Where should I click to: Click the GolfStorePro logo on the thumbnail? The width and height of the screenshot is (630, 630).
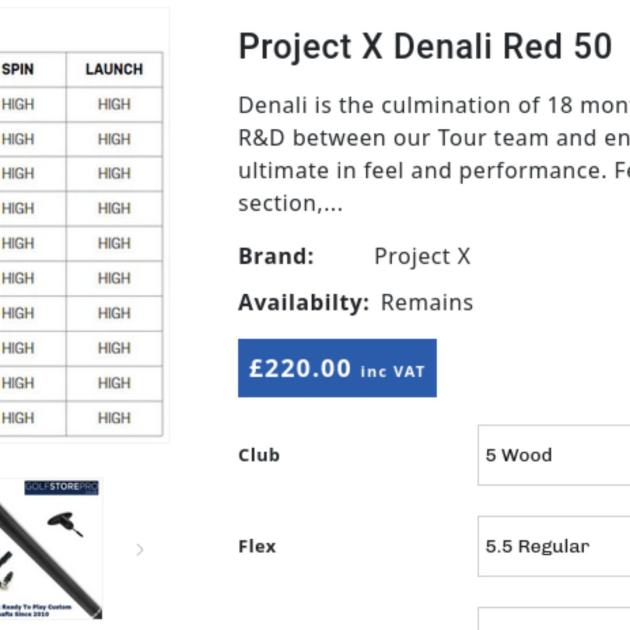click(62, 488)
